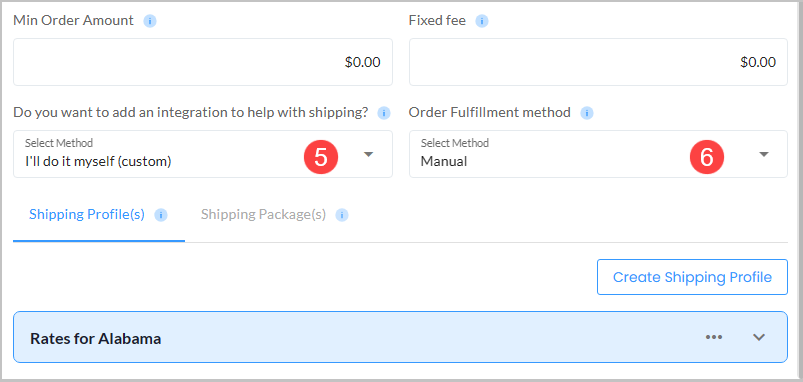Click the Shipping Profile(s) info icon
The width and height of the screenshot is (803, 382).
pyautogui.click(x=161, y=215)
